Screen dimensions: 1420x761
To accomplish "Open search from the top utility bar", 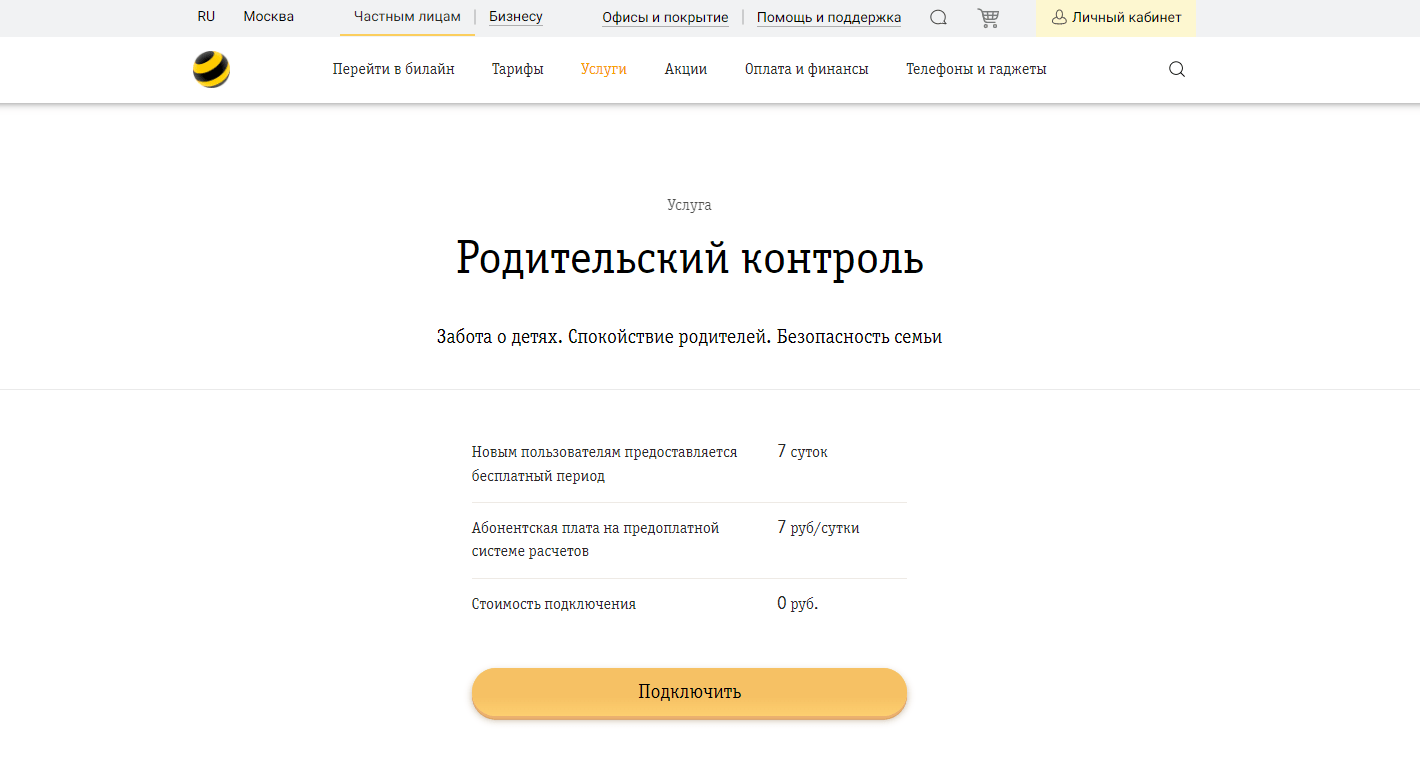I will click(x=937, y=17).
